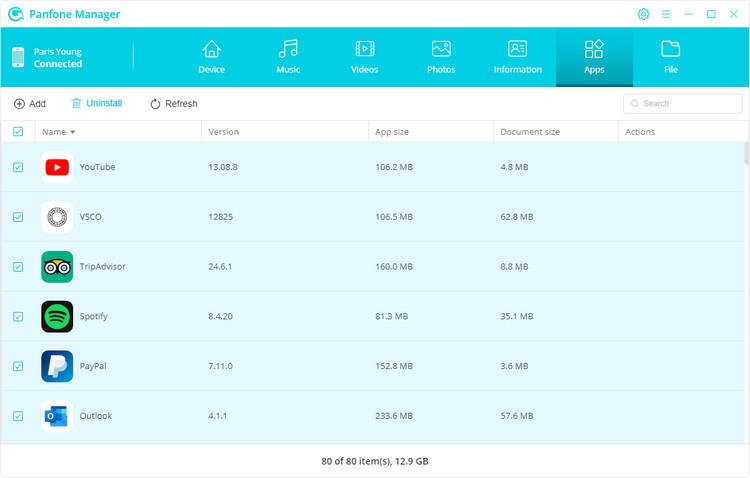750x478 pixels.
Task: Switch to the Device tab
Action: (x=211, y=57)
